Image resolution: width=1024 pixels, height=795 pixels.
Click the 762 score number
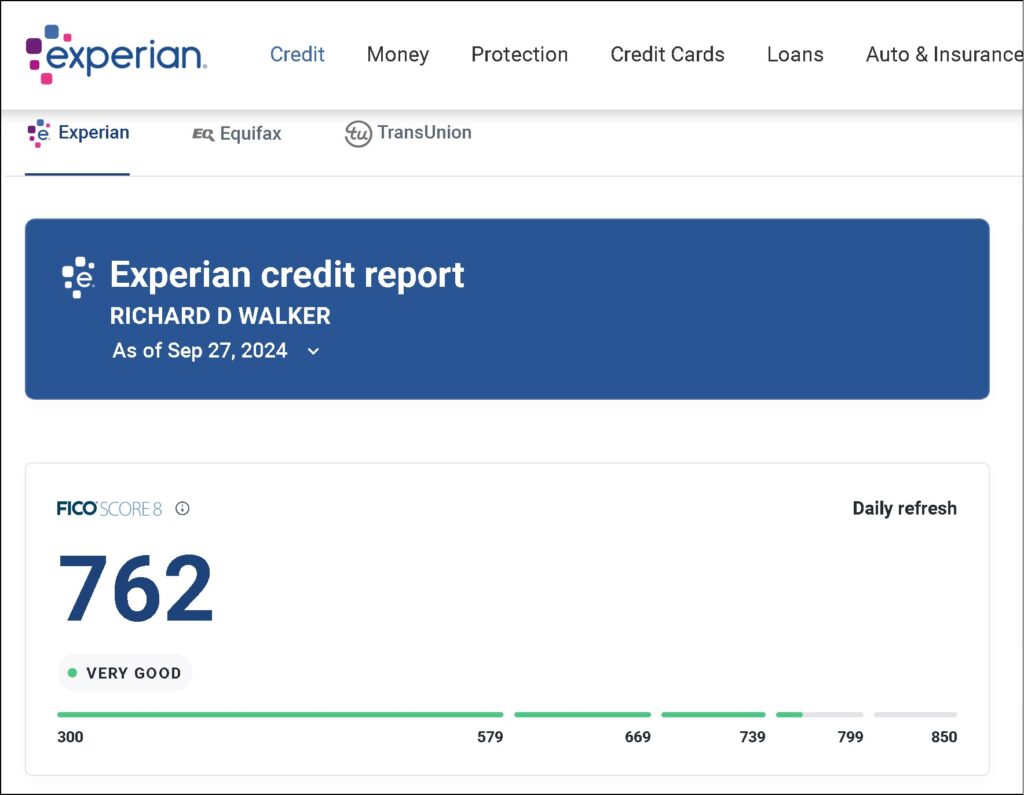136,589
